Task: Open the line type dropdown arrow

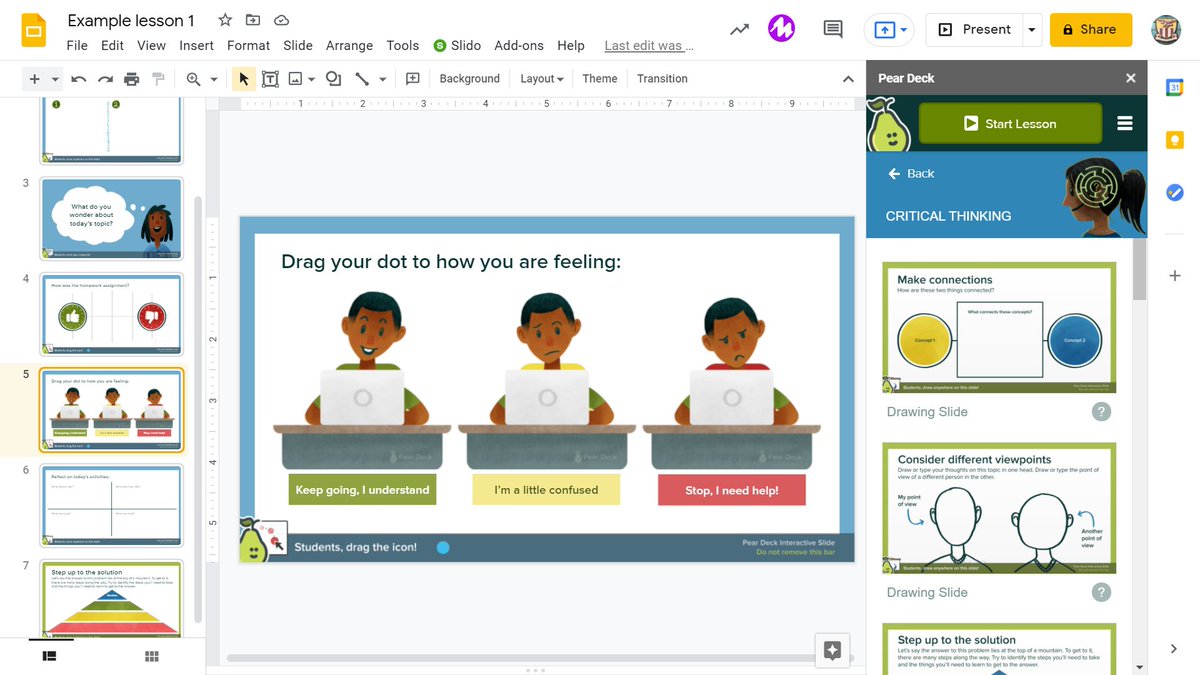Action: pyautogui.click(x=383, y=79)
